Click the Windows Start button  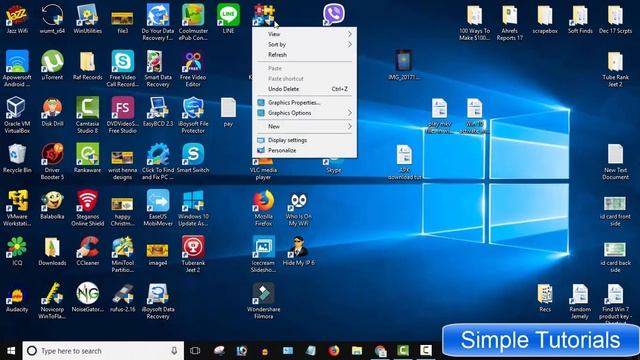(11, 351)
